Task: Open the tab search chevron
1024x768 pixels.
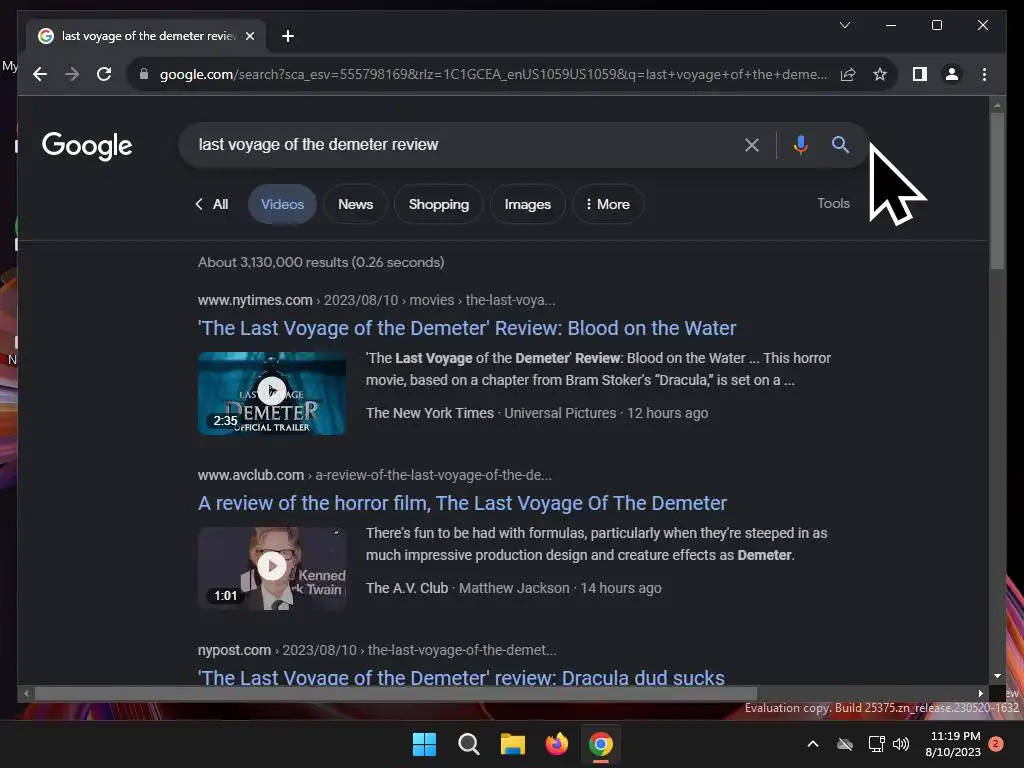Action: click(x=844, y=25)
